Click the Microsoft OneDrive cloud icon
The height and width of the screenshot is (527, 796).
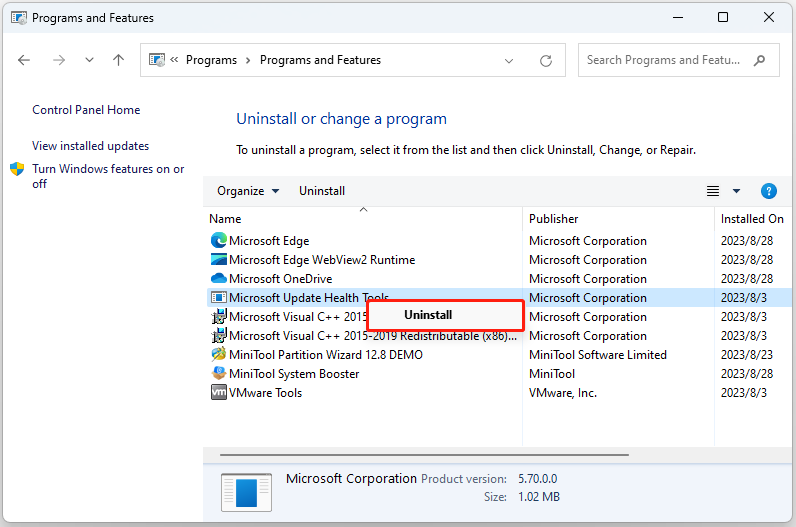(x=219, y=278)
